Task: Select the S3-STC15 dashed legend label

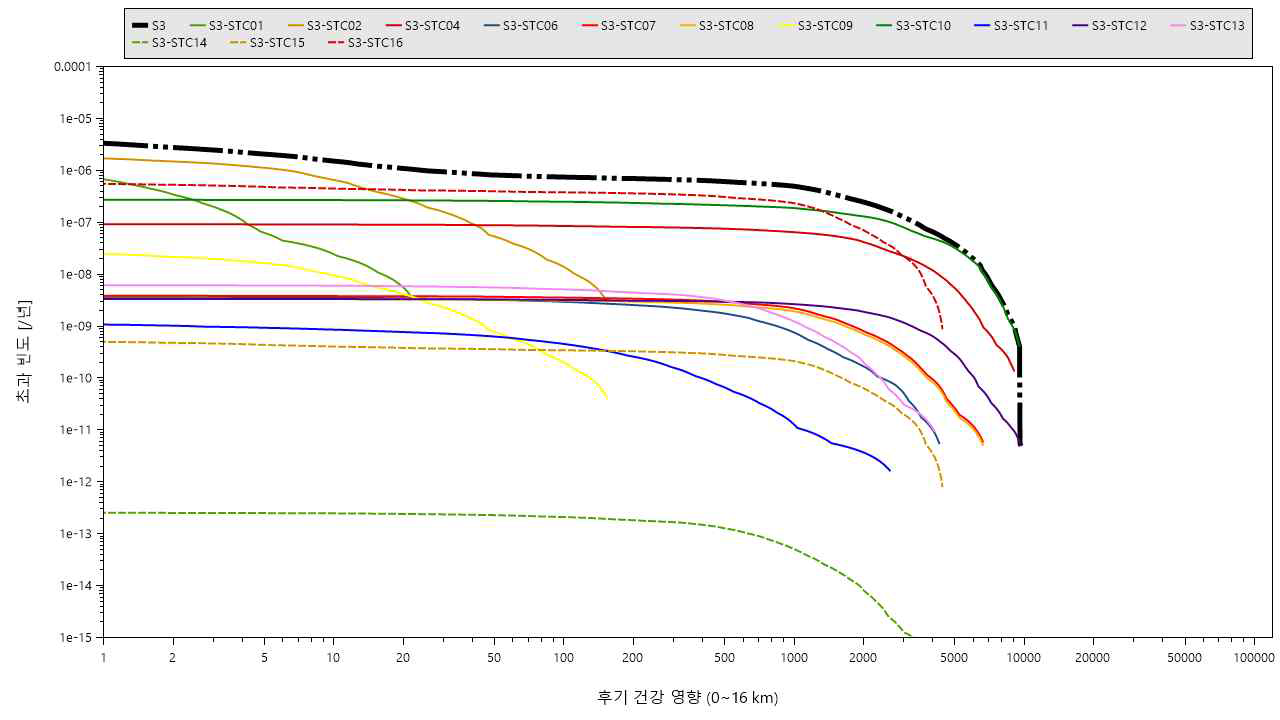Action: [x=277, y=43]
